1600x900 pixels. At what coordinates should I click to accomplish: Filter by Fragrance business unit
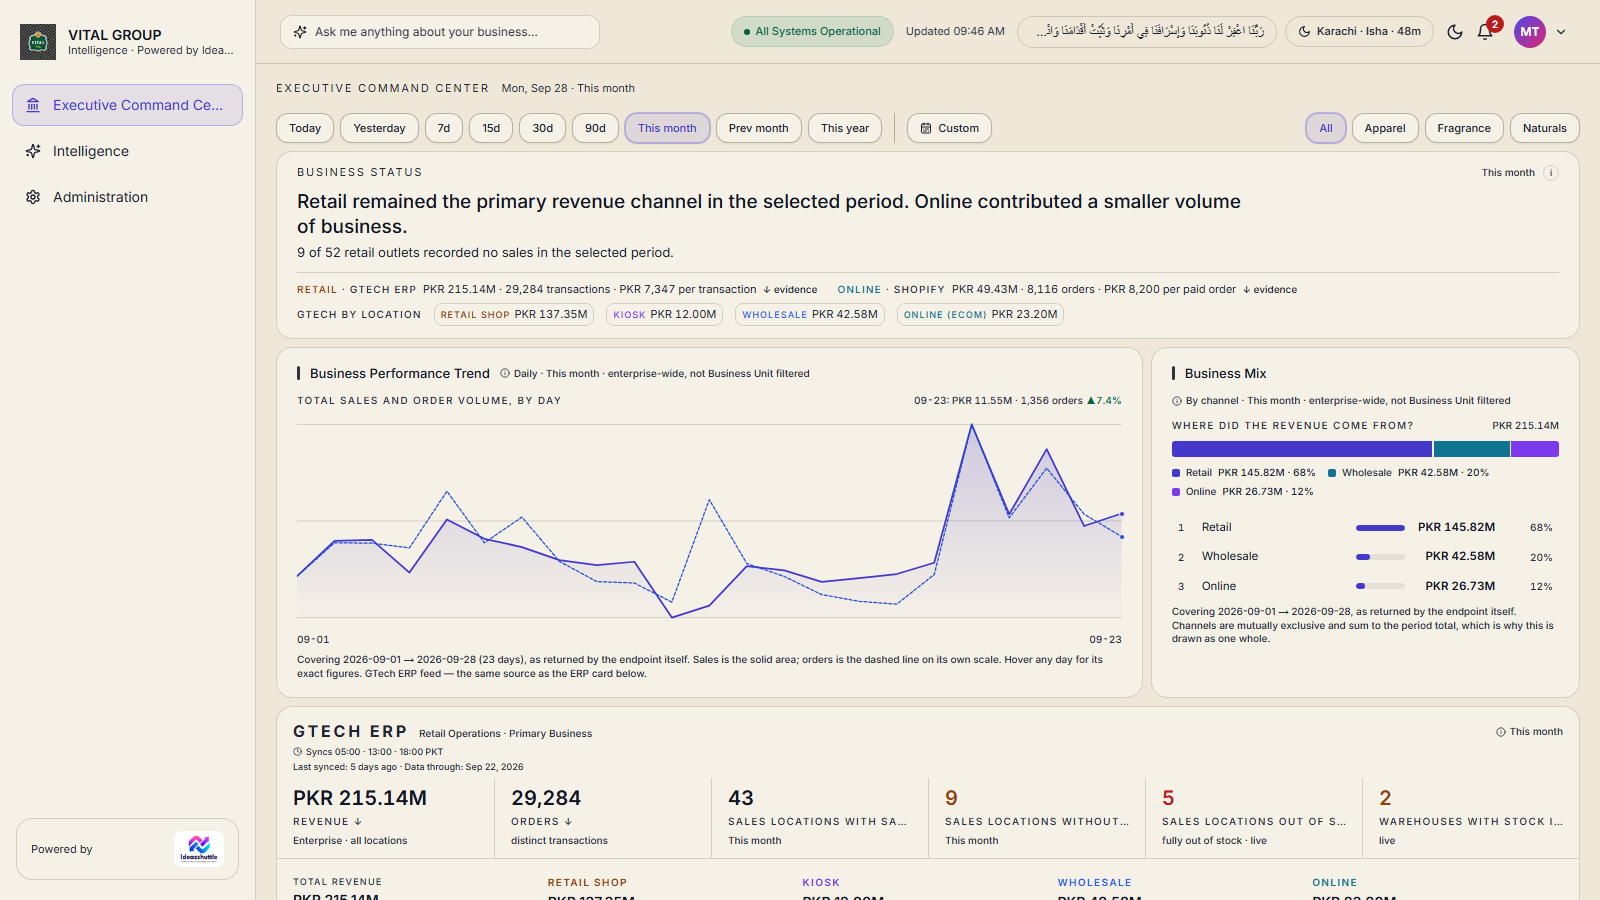click(x=1464, y=128)
